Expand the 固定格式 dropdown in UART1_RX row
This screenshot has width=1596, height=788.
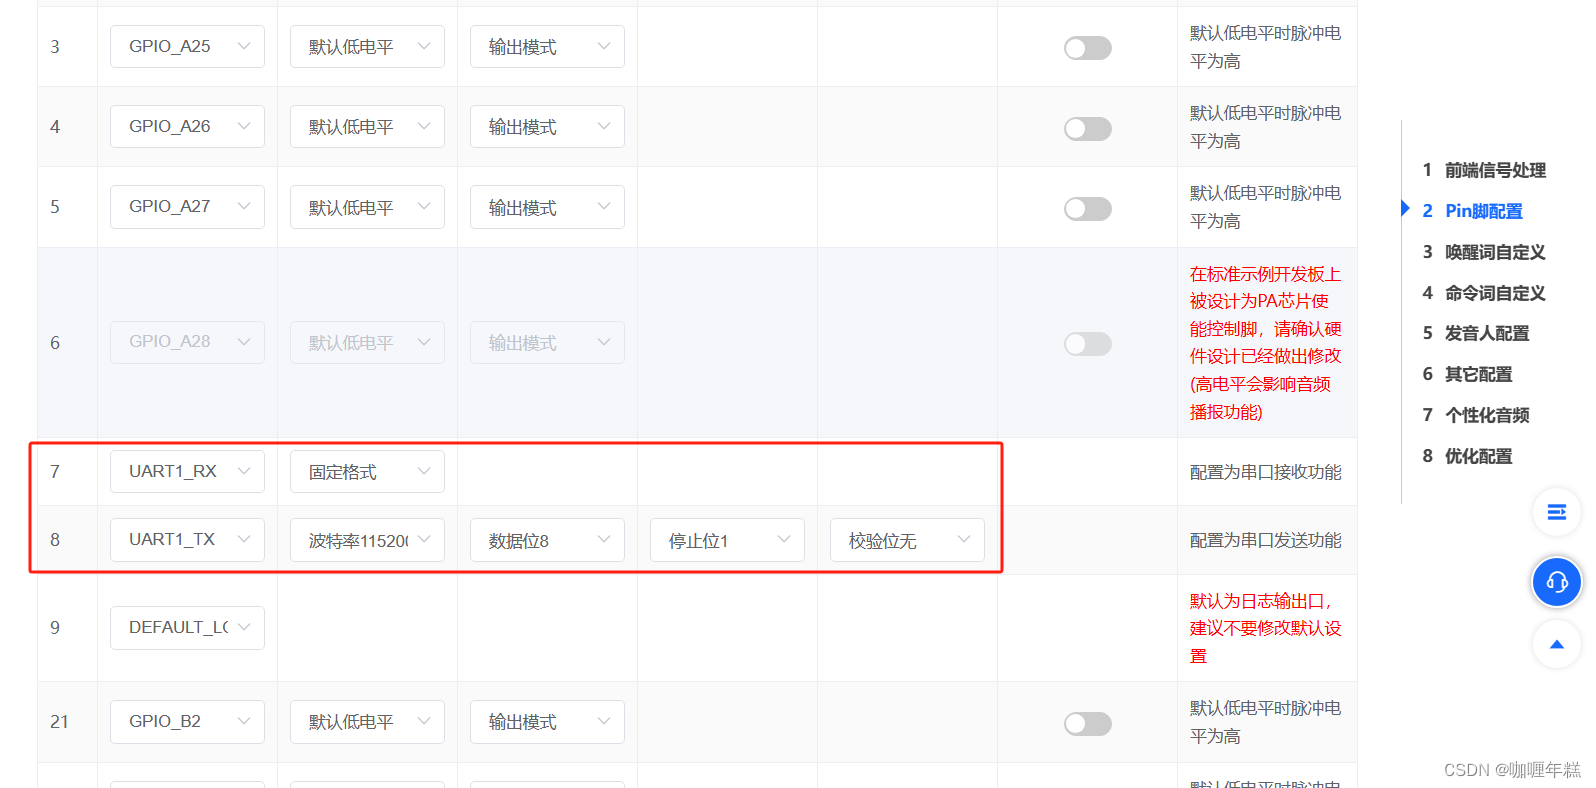[367, 472]
